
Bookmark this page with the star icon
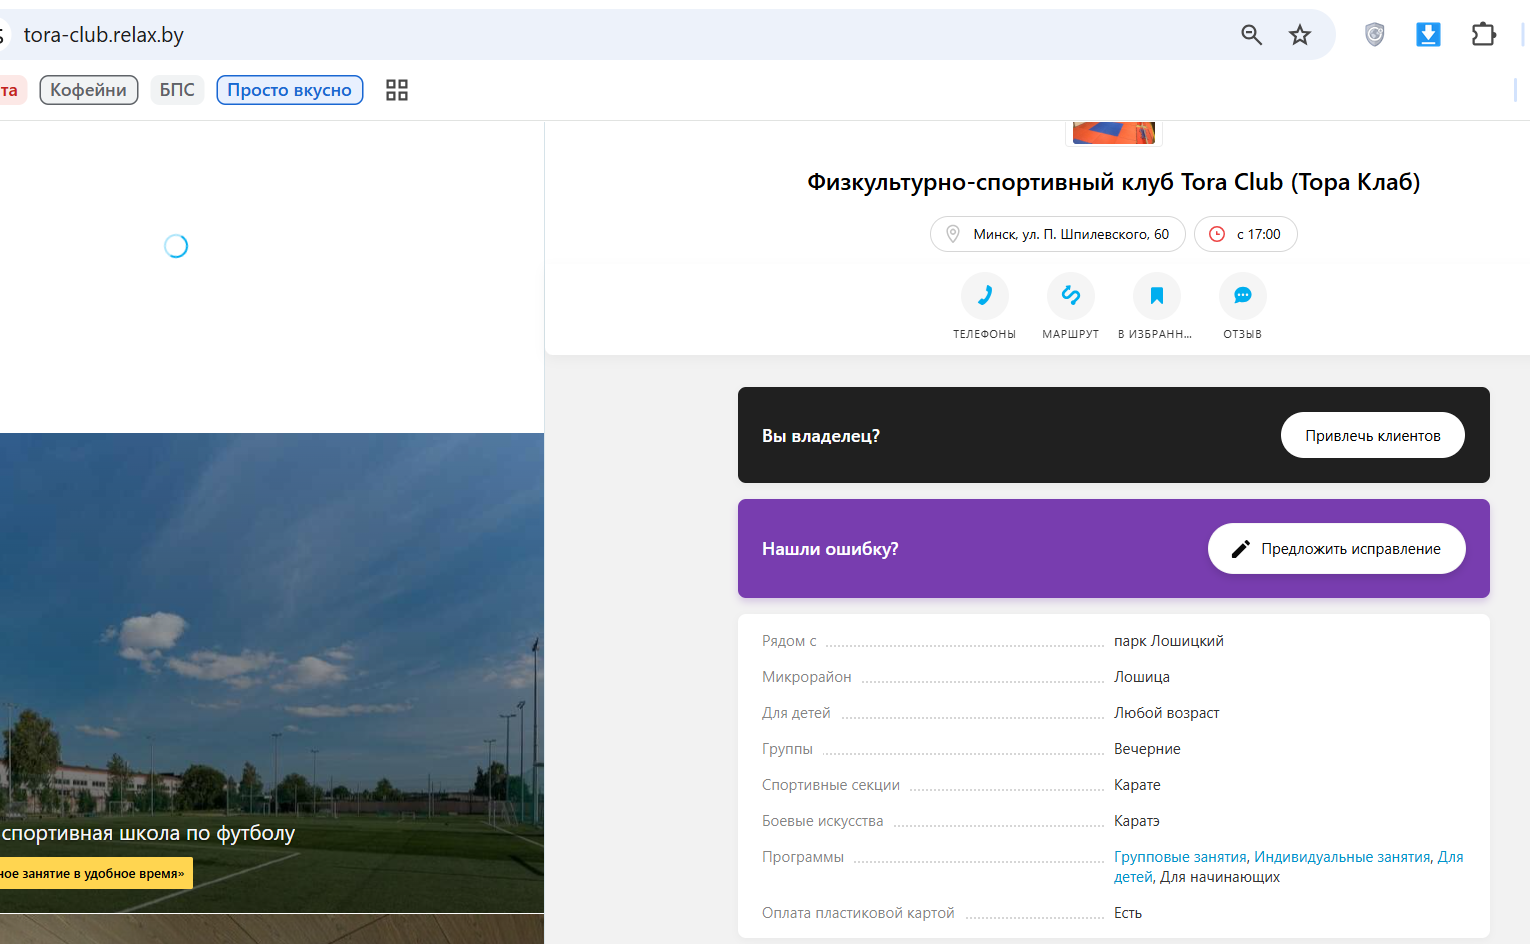[x=1299, y=35]
